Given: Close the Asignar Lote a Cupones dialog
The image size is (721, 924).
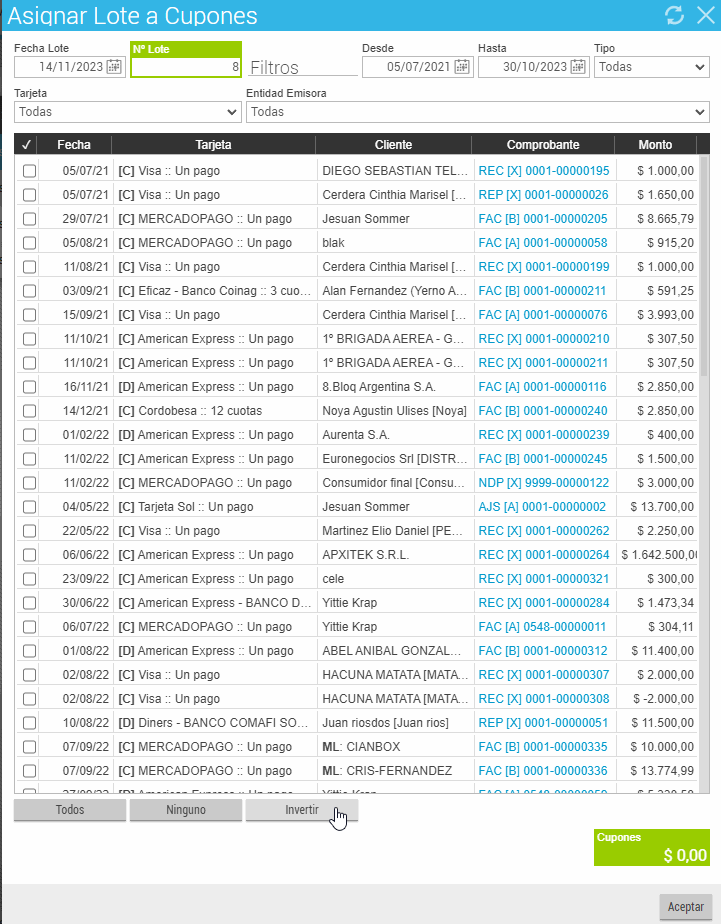Looking at the screenshot, I should tap(706, 15).
